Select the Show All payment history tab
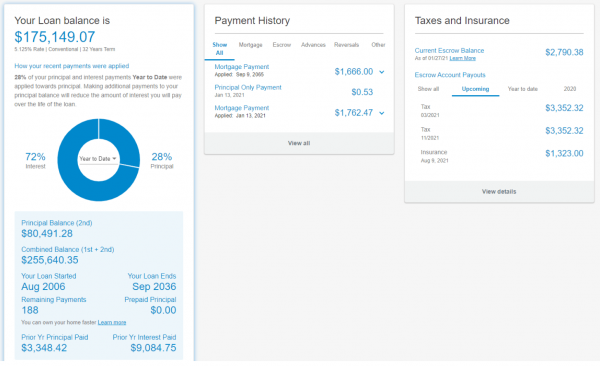600x366 pixels. point(220,49)
